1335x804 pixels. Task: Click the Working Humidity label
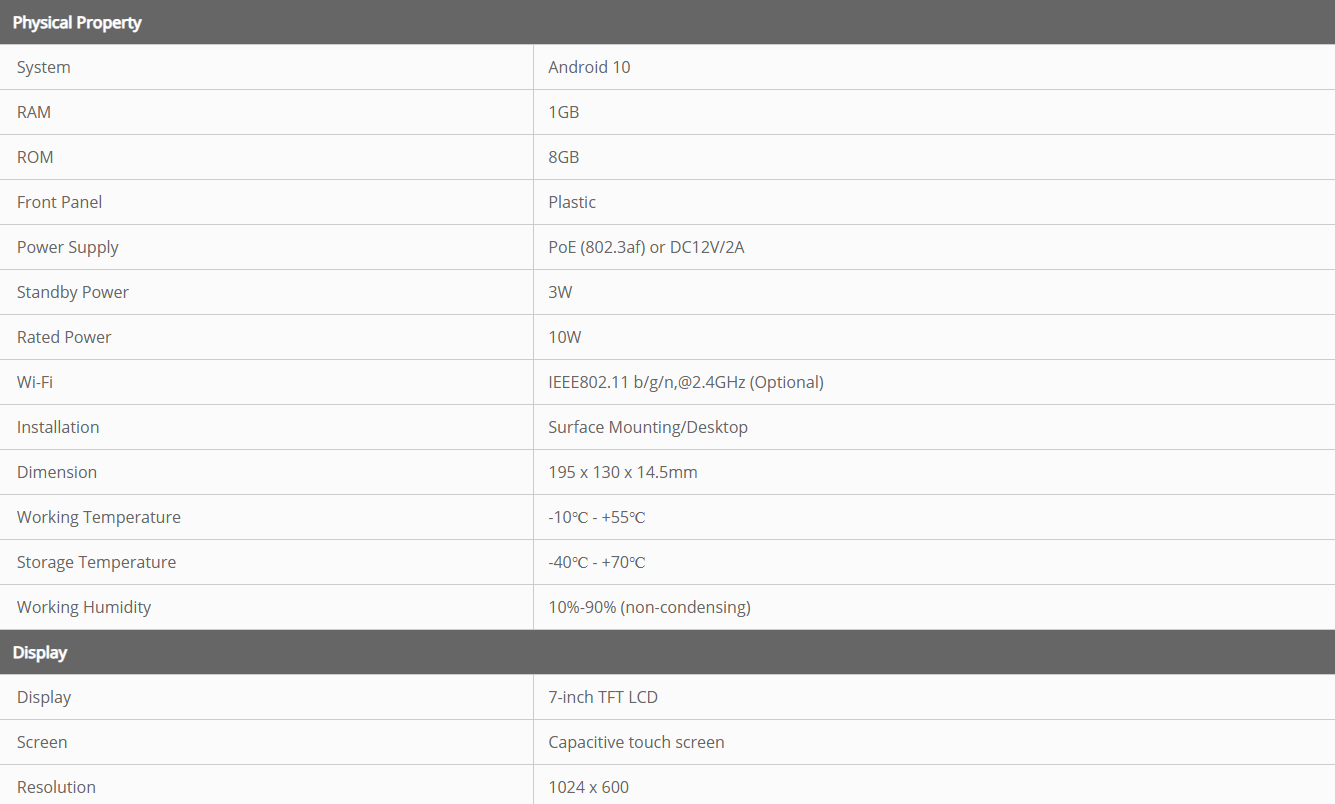pos(84,607)
